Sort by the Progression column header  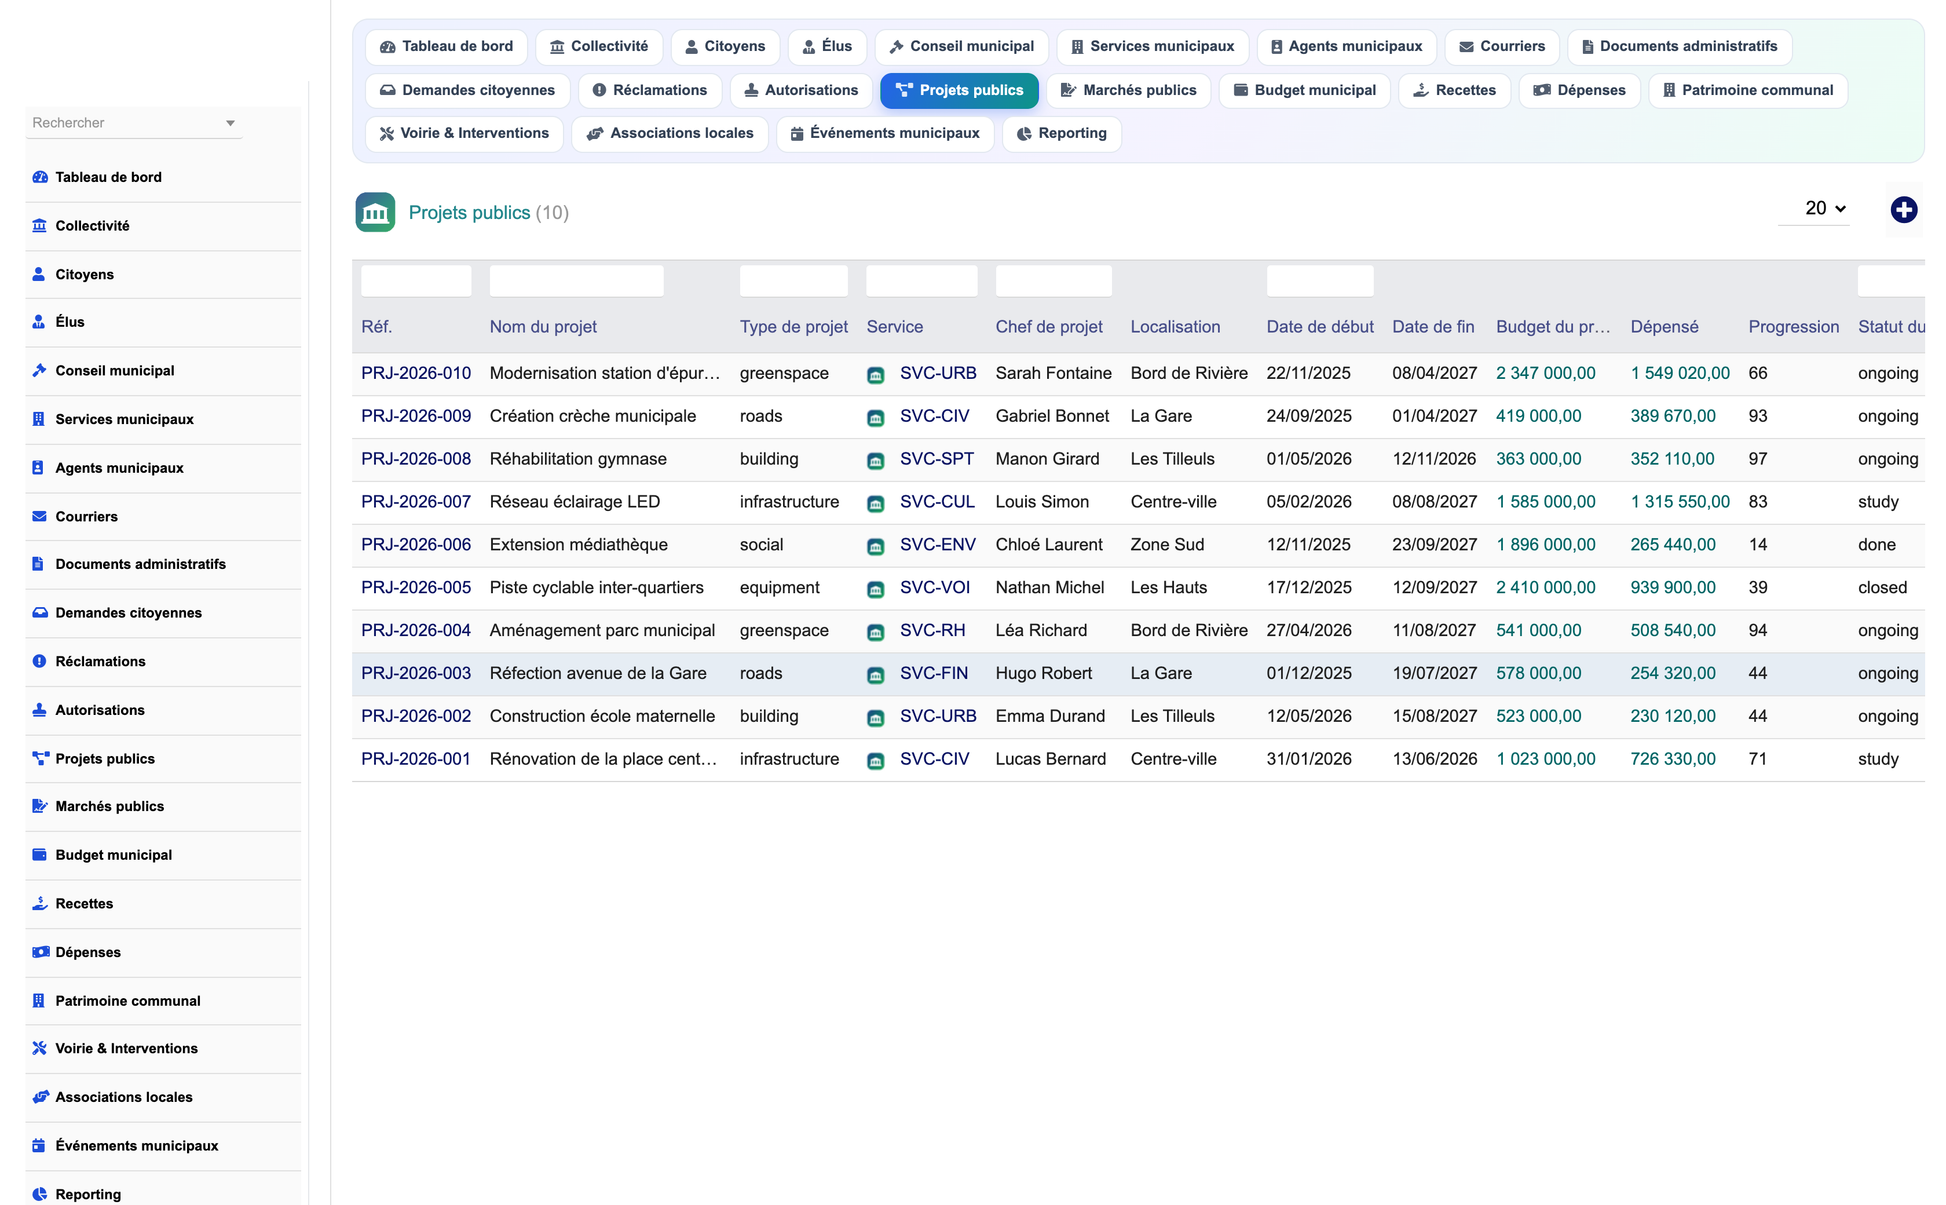[1793, 327]
